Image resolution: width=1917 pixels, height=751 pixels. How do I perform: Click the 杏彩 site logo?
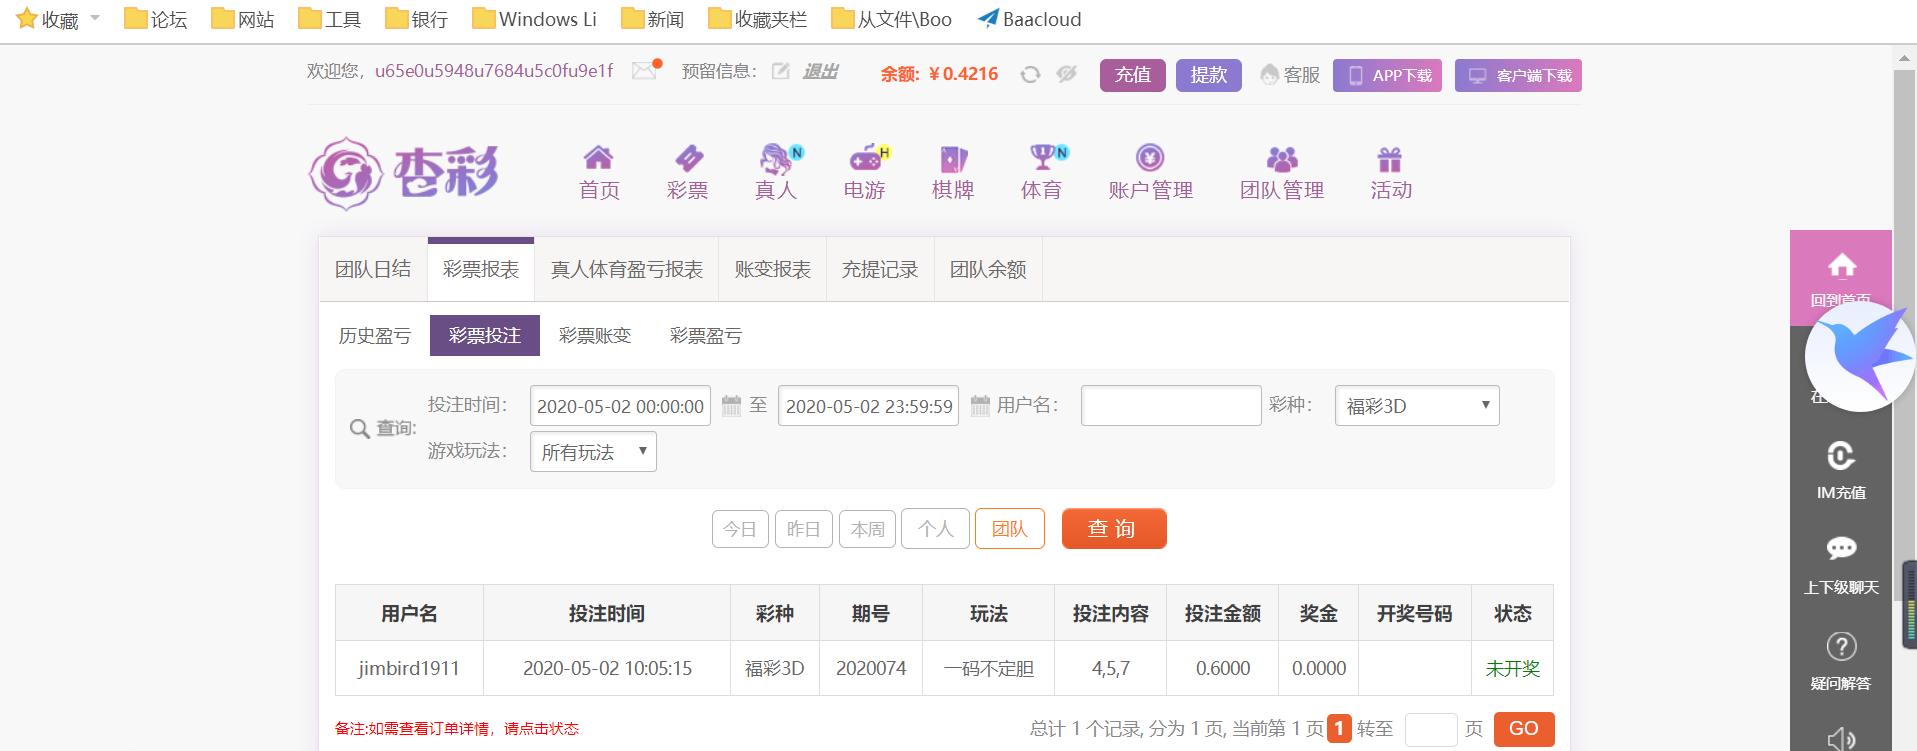coord(403,174)
